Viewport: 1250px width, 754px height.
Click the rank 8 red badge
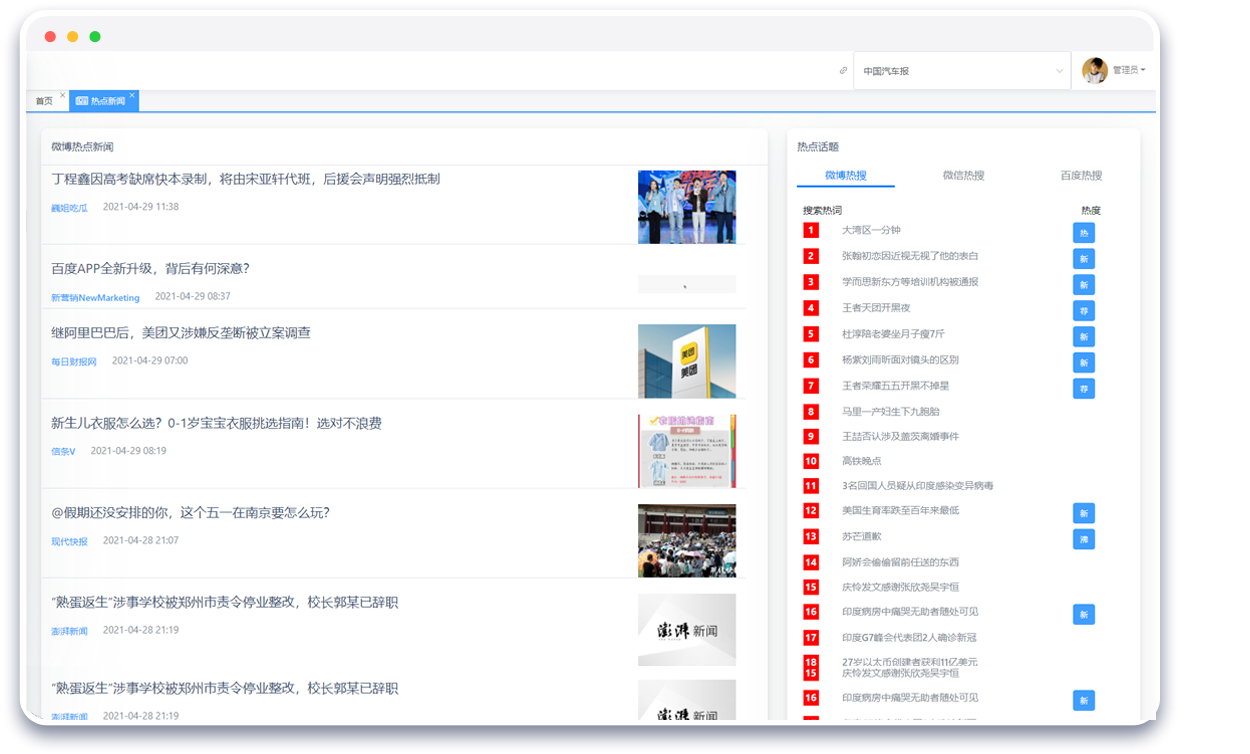tap(811, 411)
